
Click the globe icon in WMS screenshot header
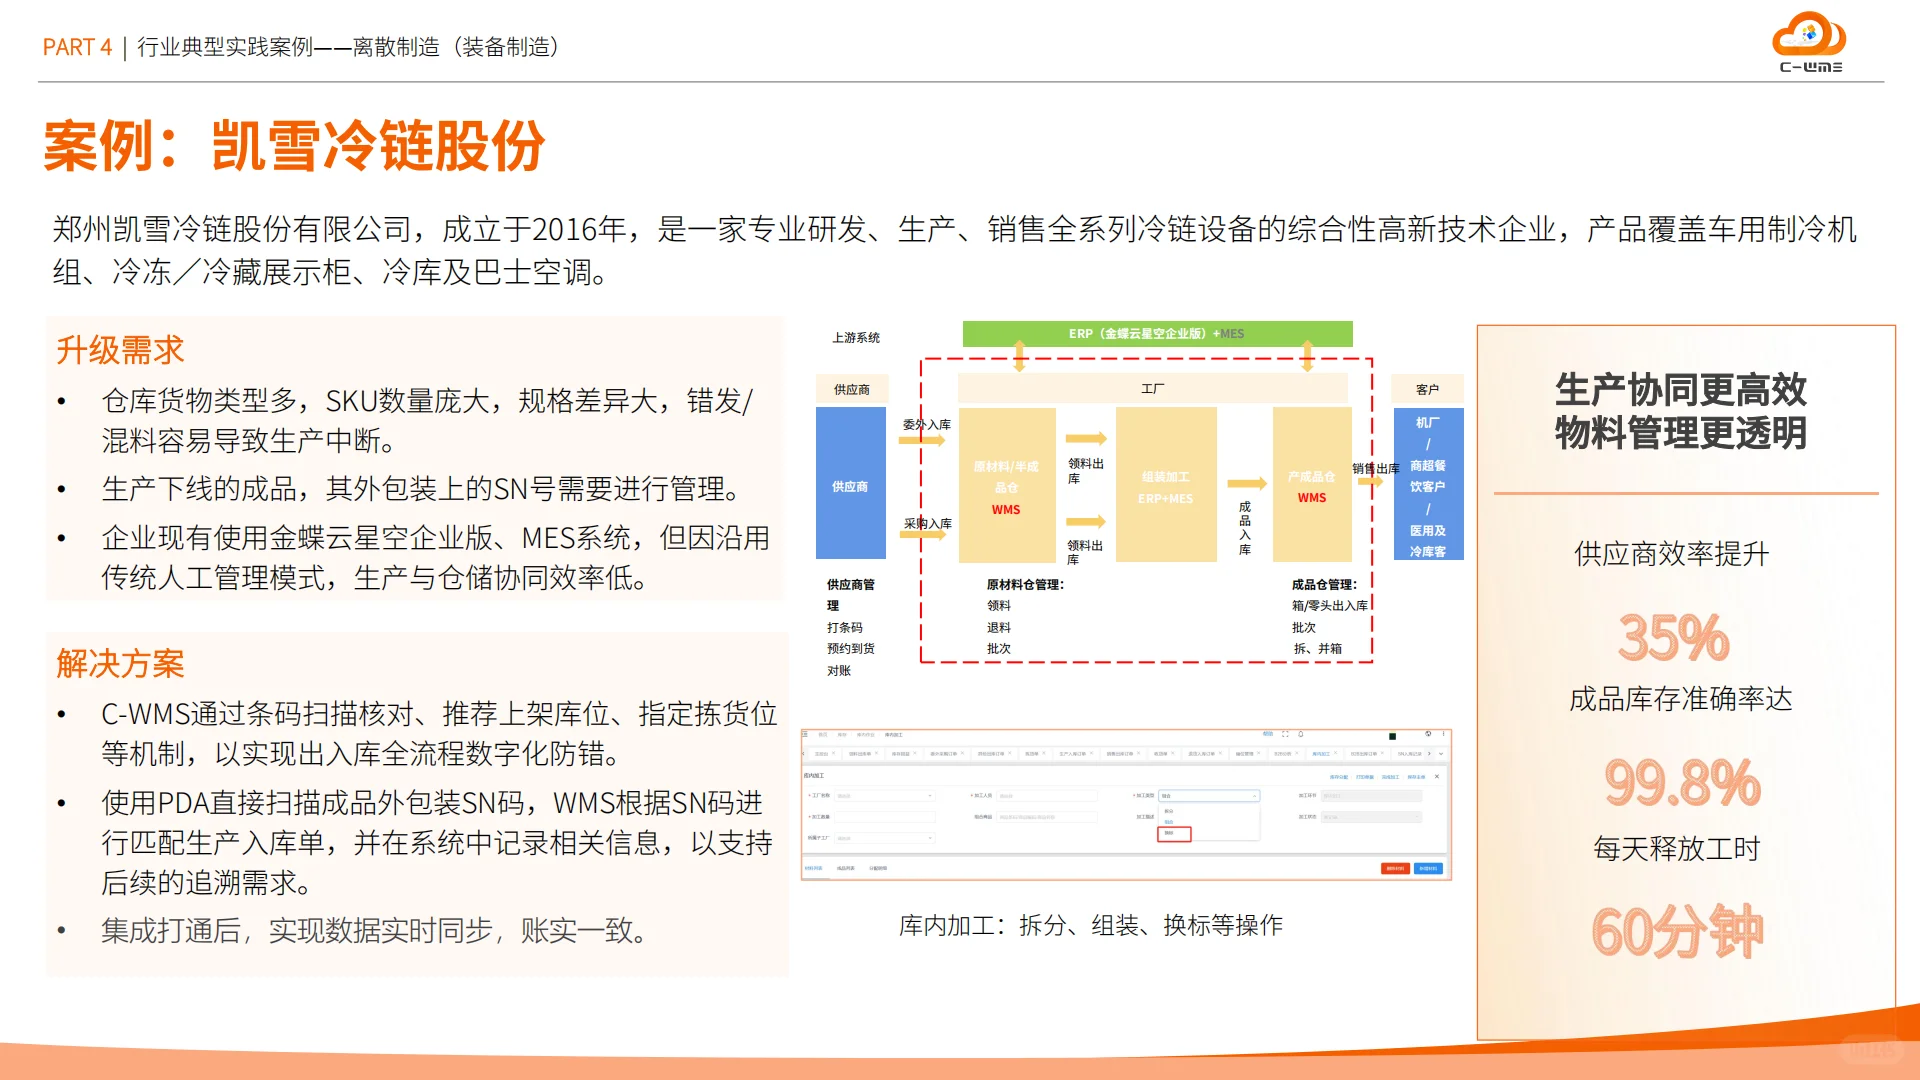pos(1428,734)
